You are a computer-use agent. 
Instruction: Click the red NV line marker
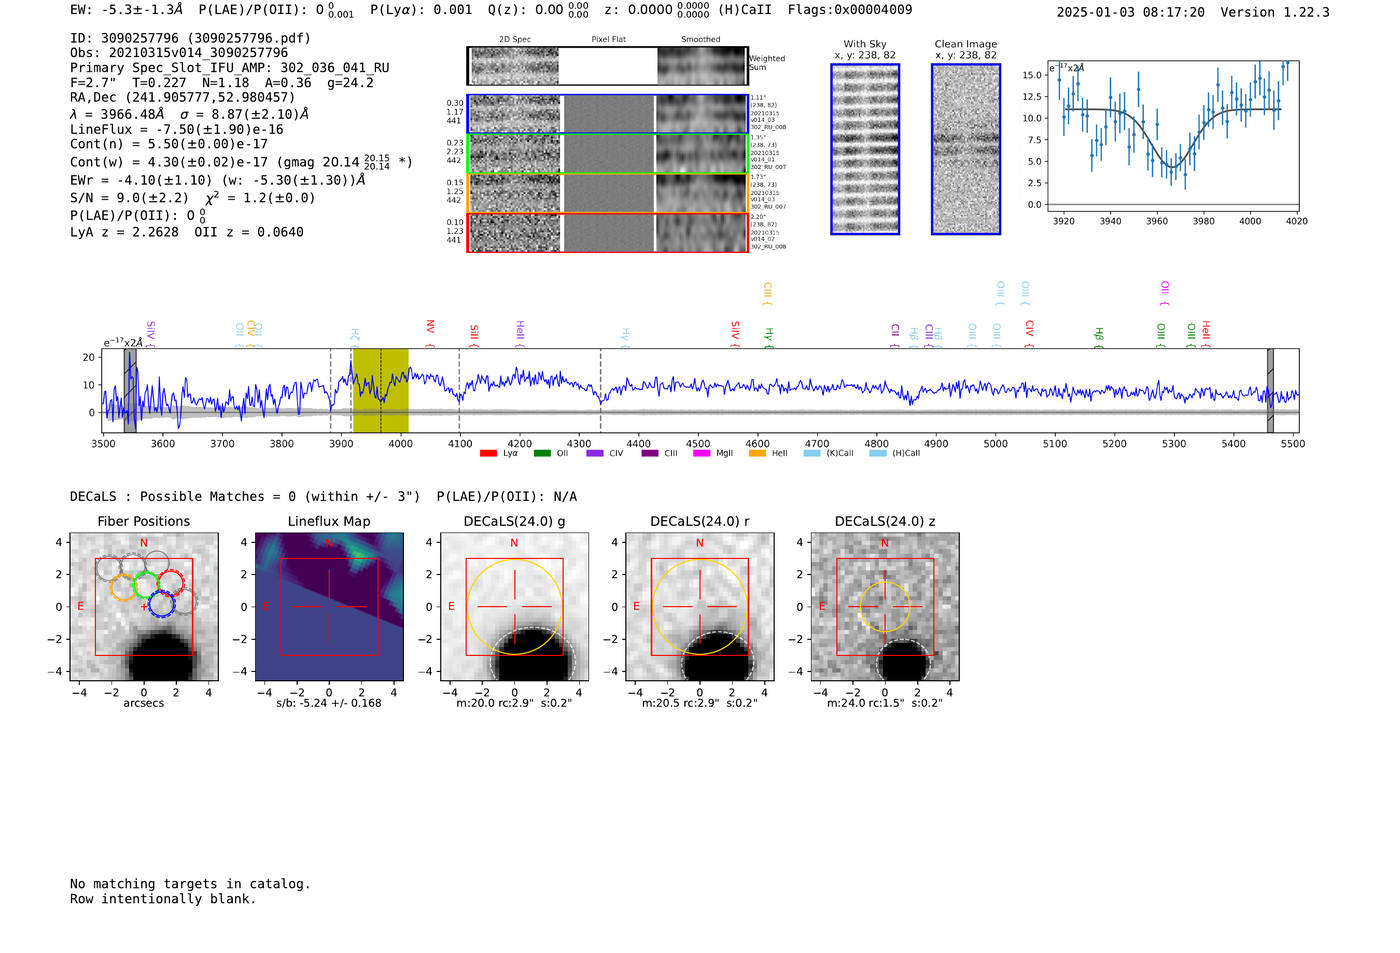point(430,334)
